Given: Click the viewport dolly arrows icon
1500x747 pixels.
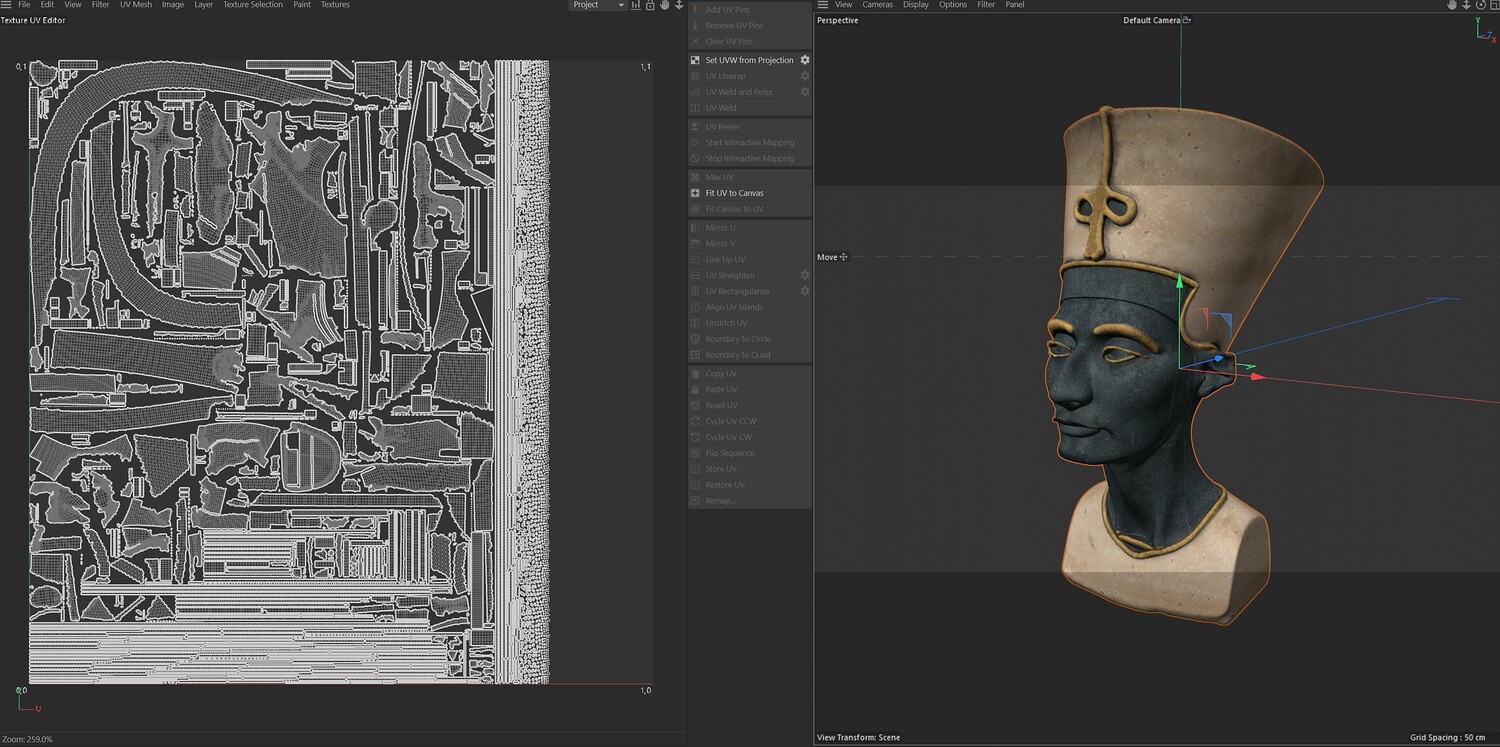Looking at the screenshot, I should click(1466, 5).
